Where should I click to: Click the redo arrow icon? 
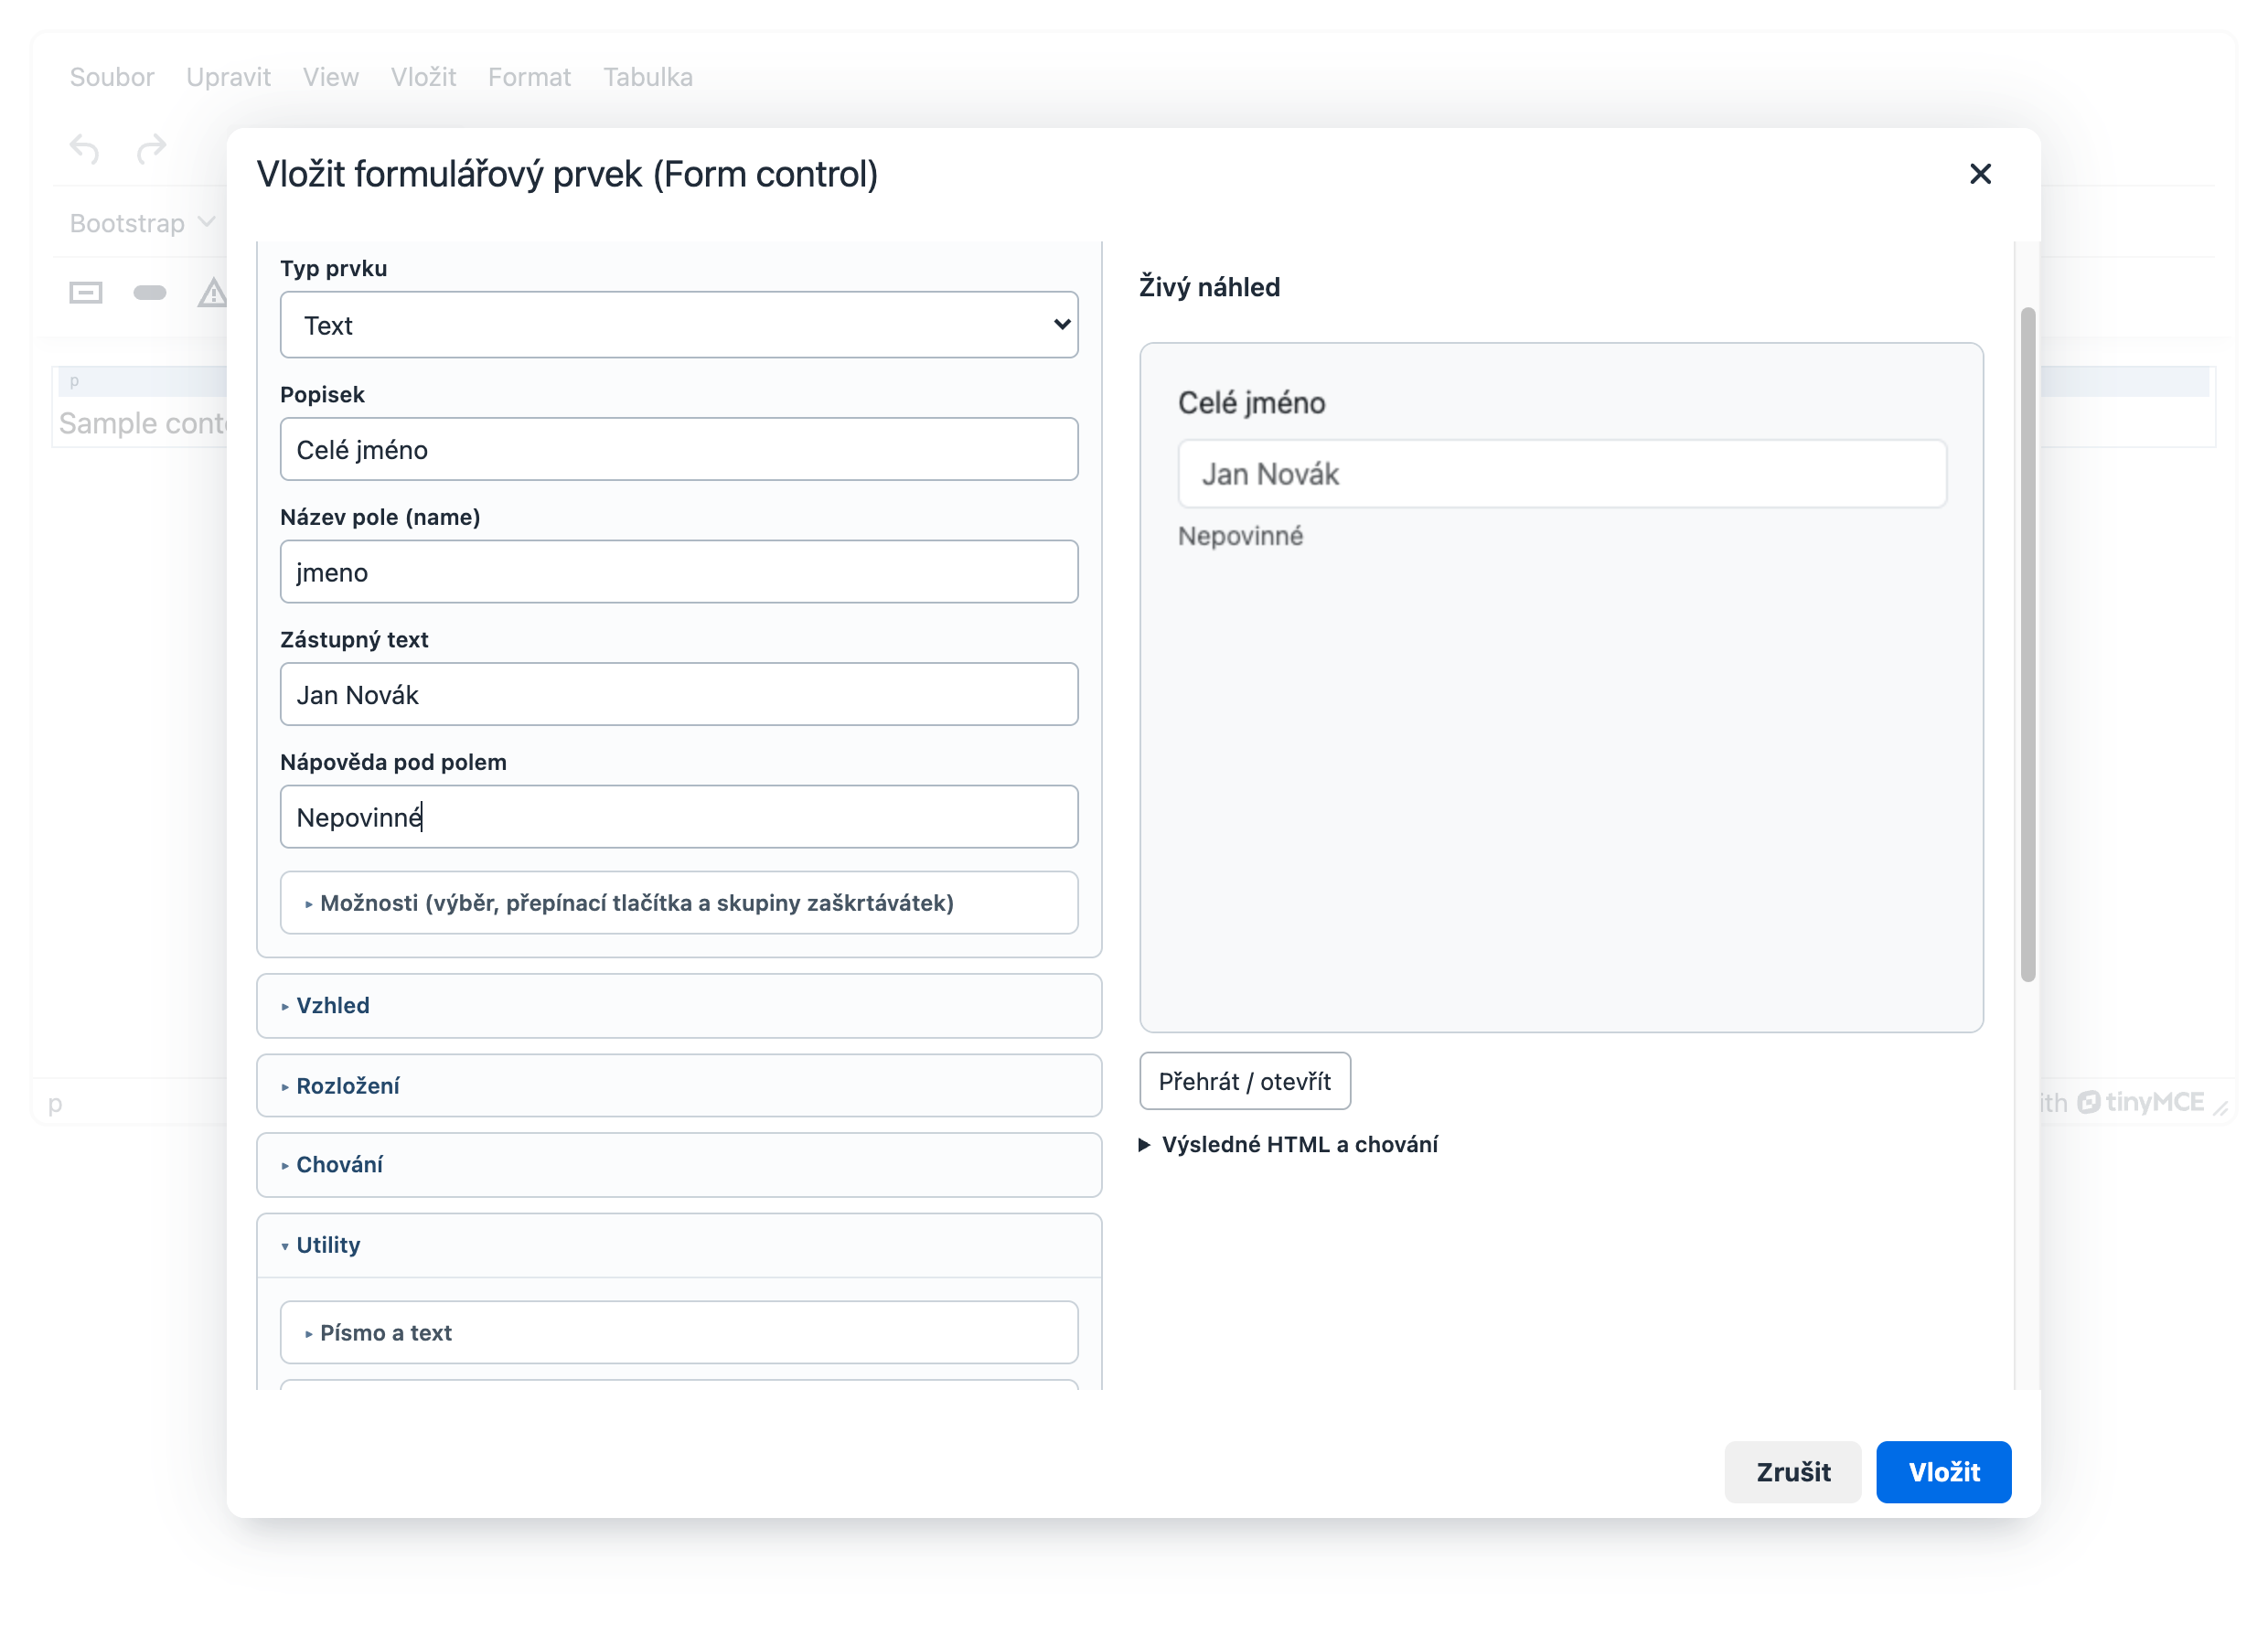151,150
